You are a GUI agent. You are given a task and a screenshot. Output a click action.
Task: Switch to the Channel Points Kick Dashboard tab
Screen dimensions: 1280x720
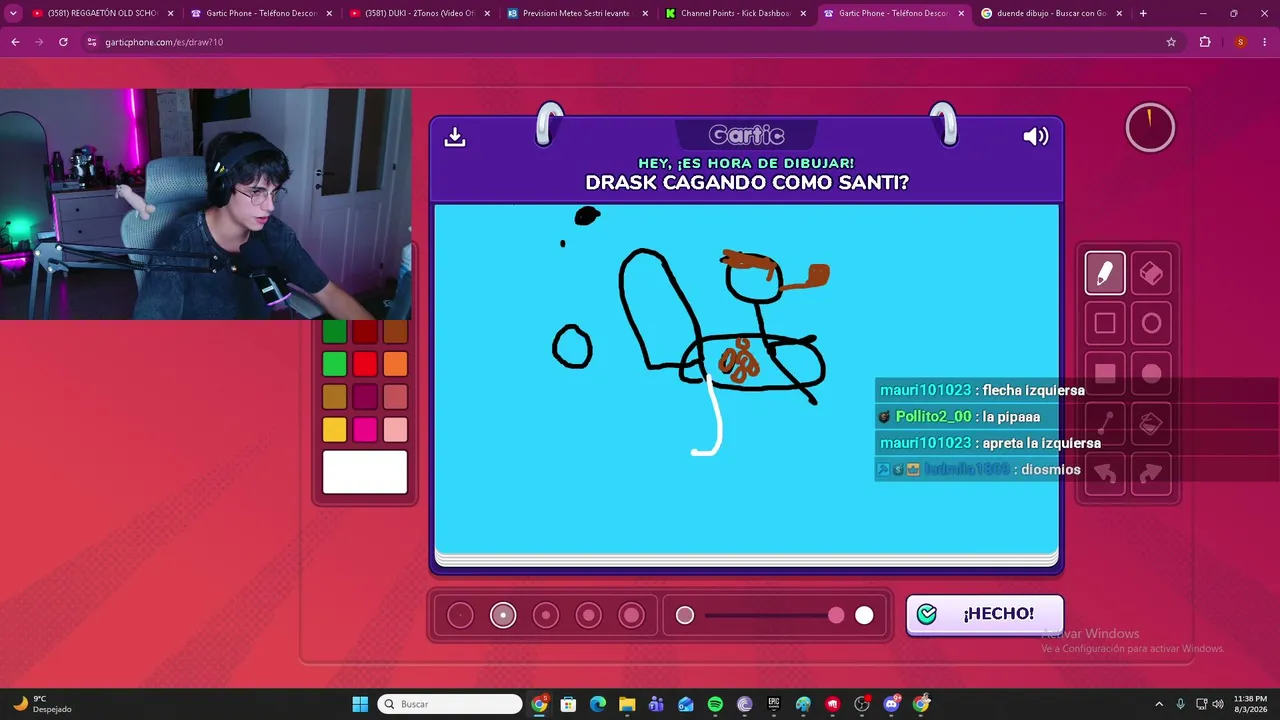[x=735, y=13]
